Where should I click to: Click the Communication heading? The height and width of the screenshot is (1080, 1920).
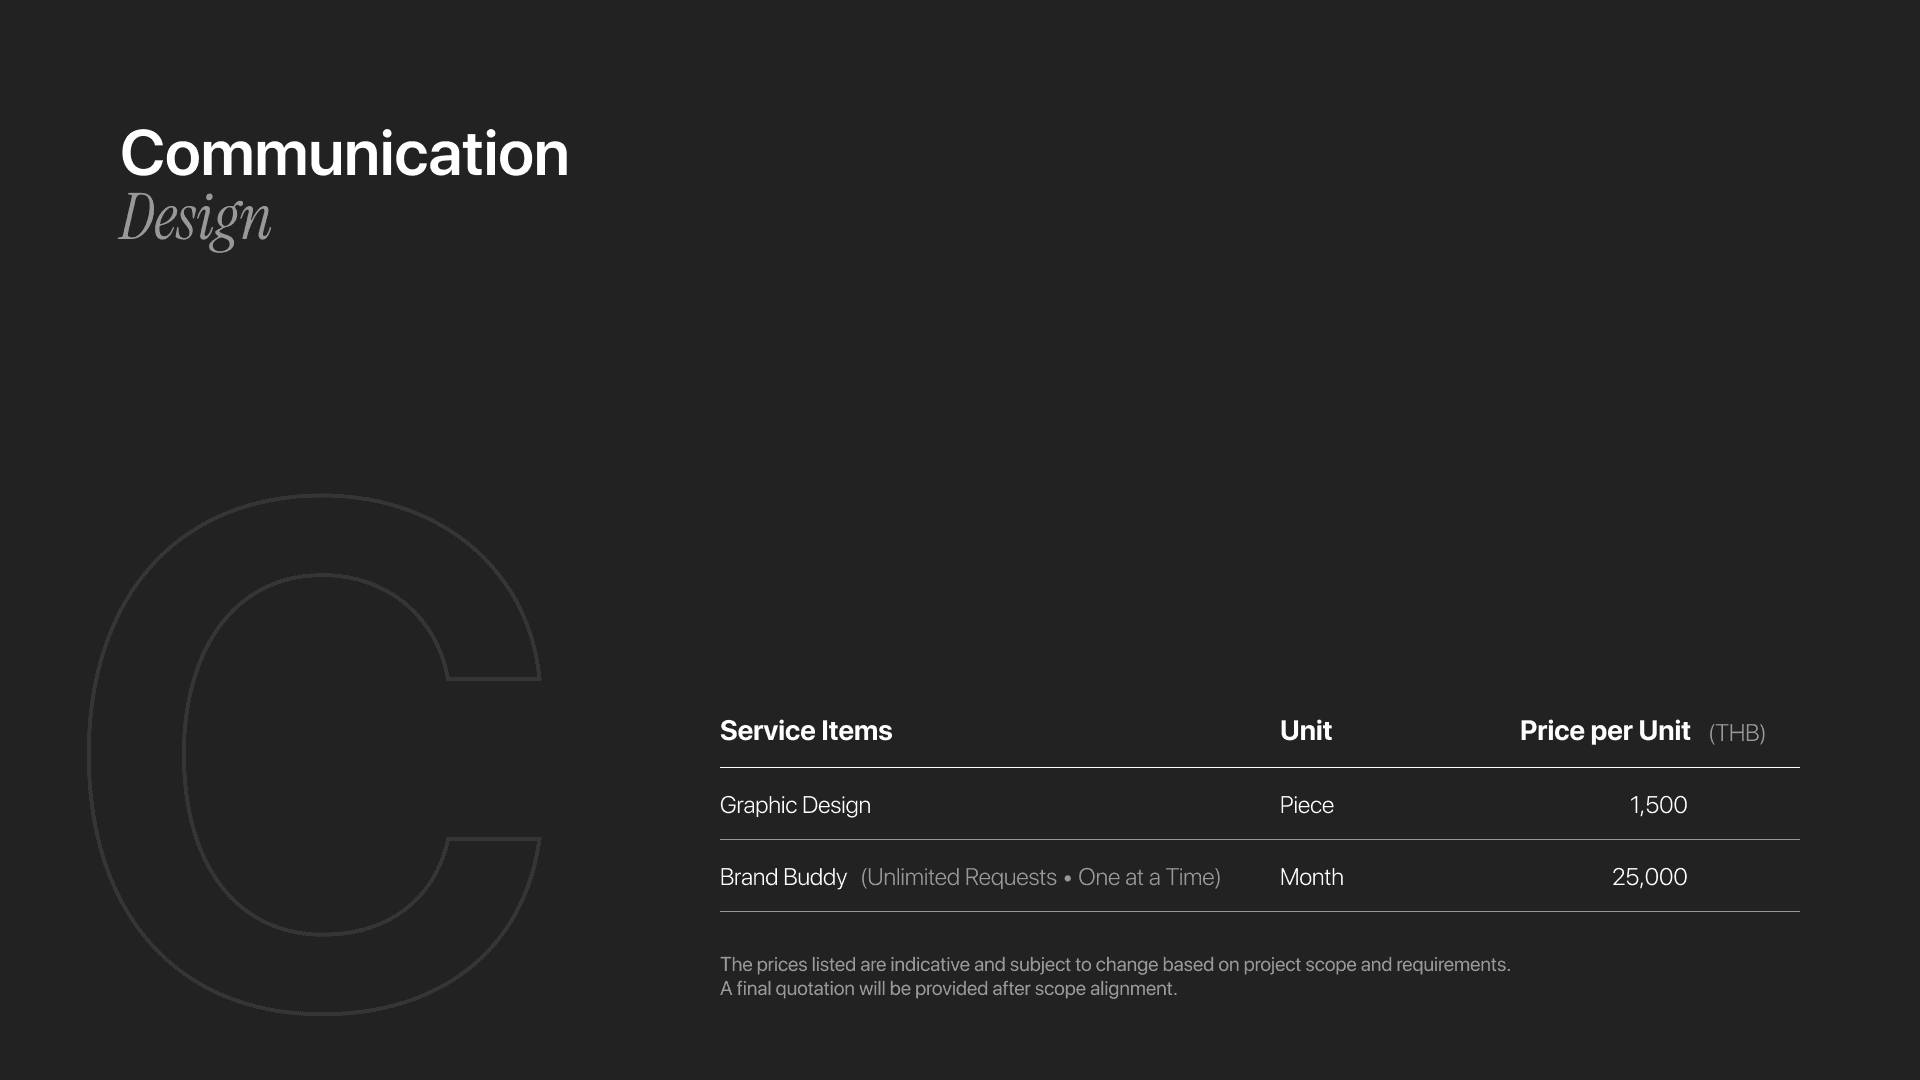tap(344, 155)
